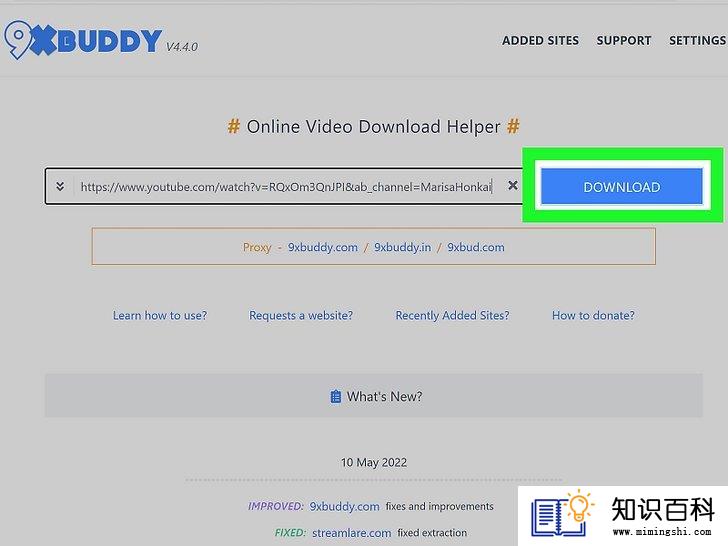
Task: Click the clipboard icon beside What's New
Action: [336, 397]
